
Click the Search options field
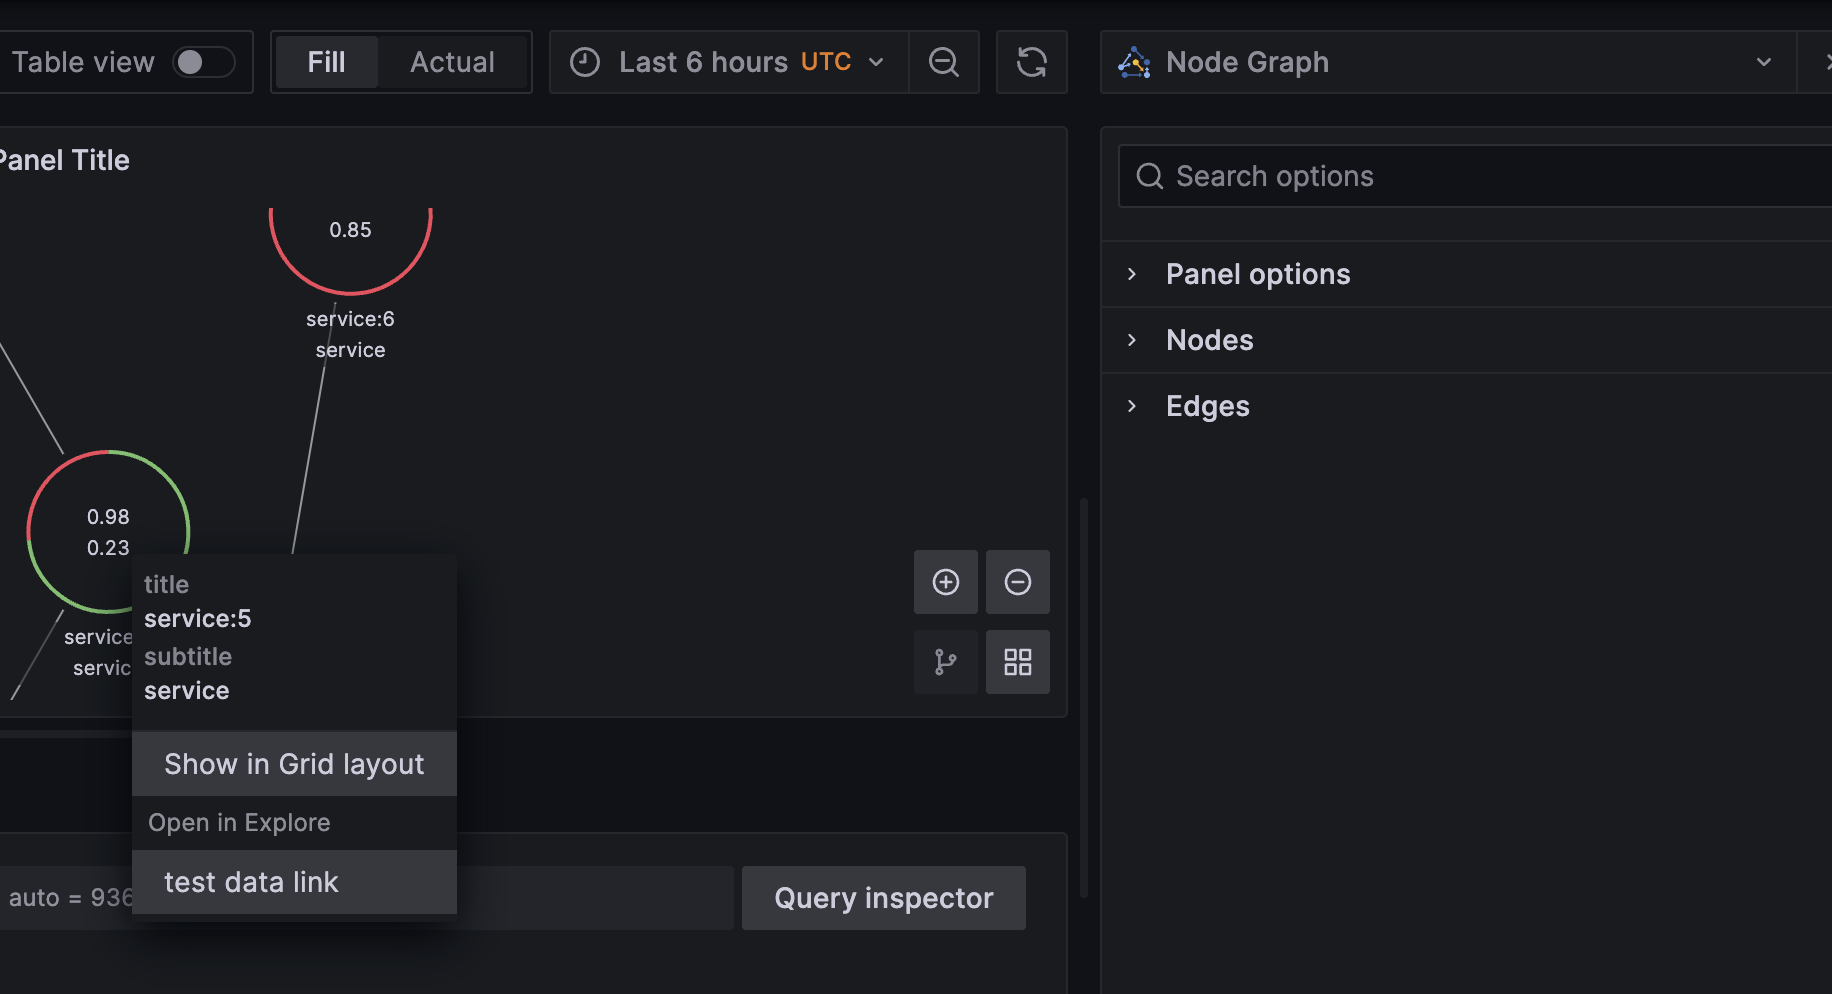1400,176
